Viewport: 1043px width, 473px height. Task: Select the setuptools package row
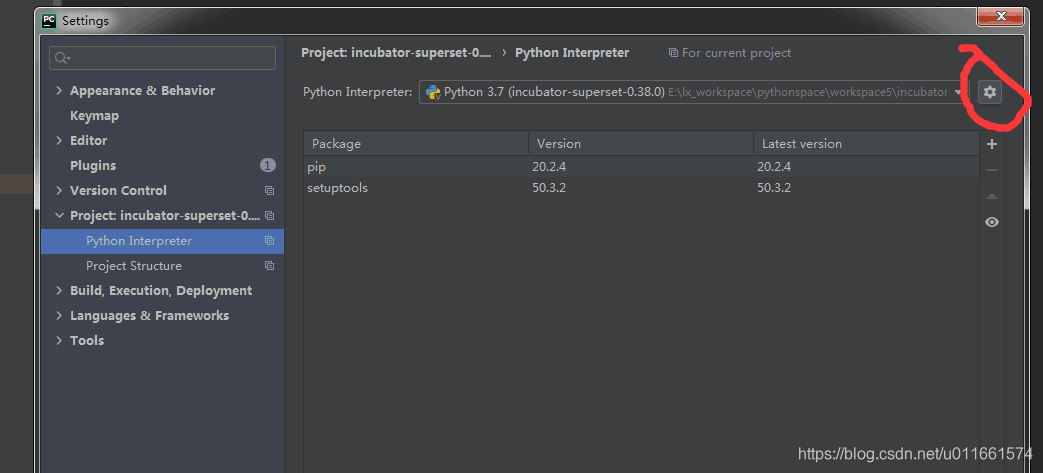point(641,188)
